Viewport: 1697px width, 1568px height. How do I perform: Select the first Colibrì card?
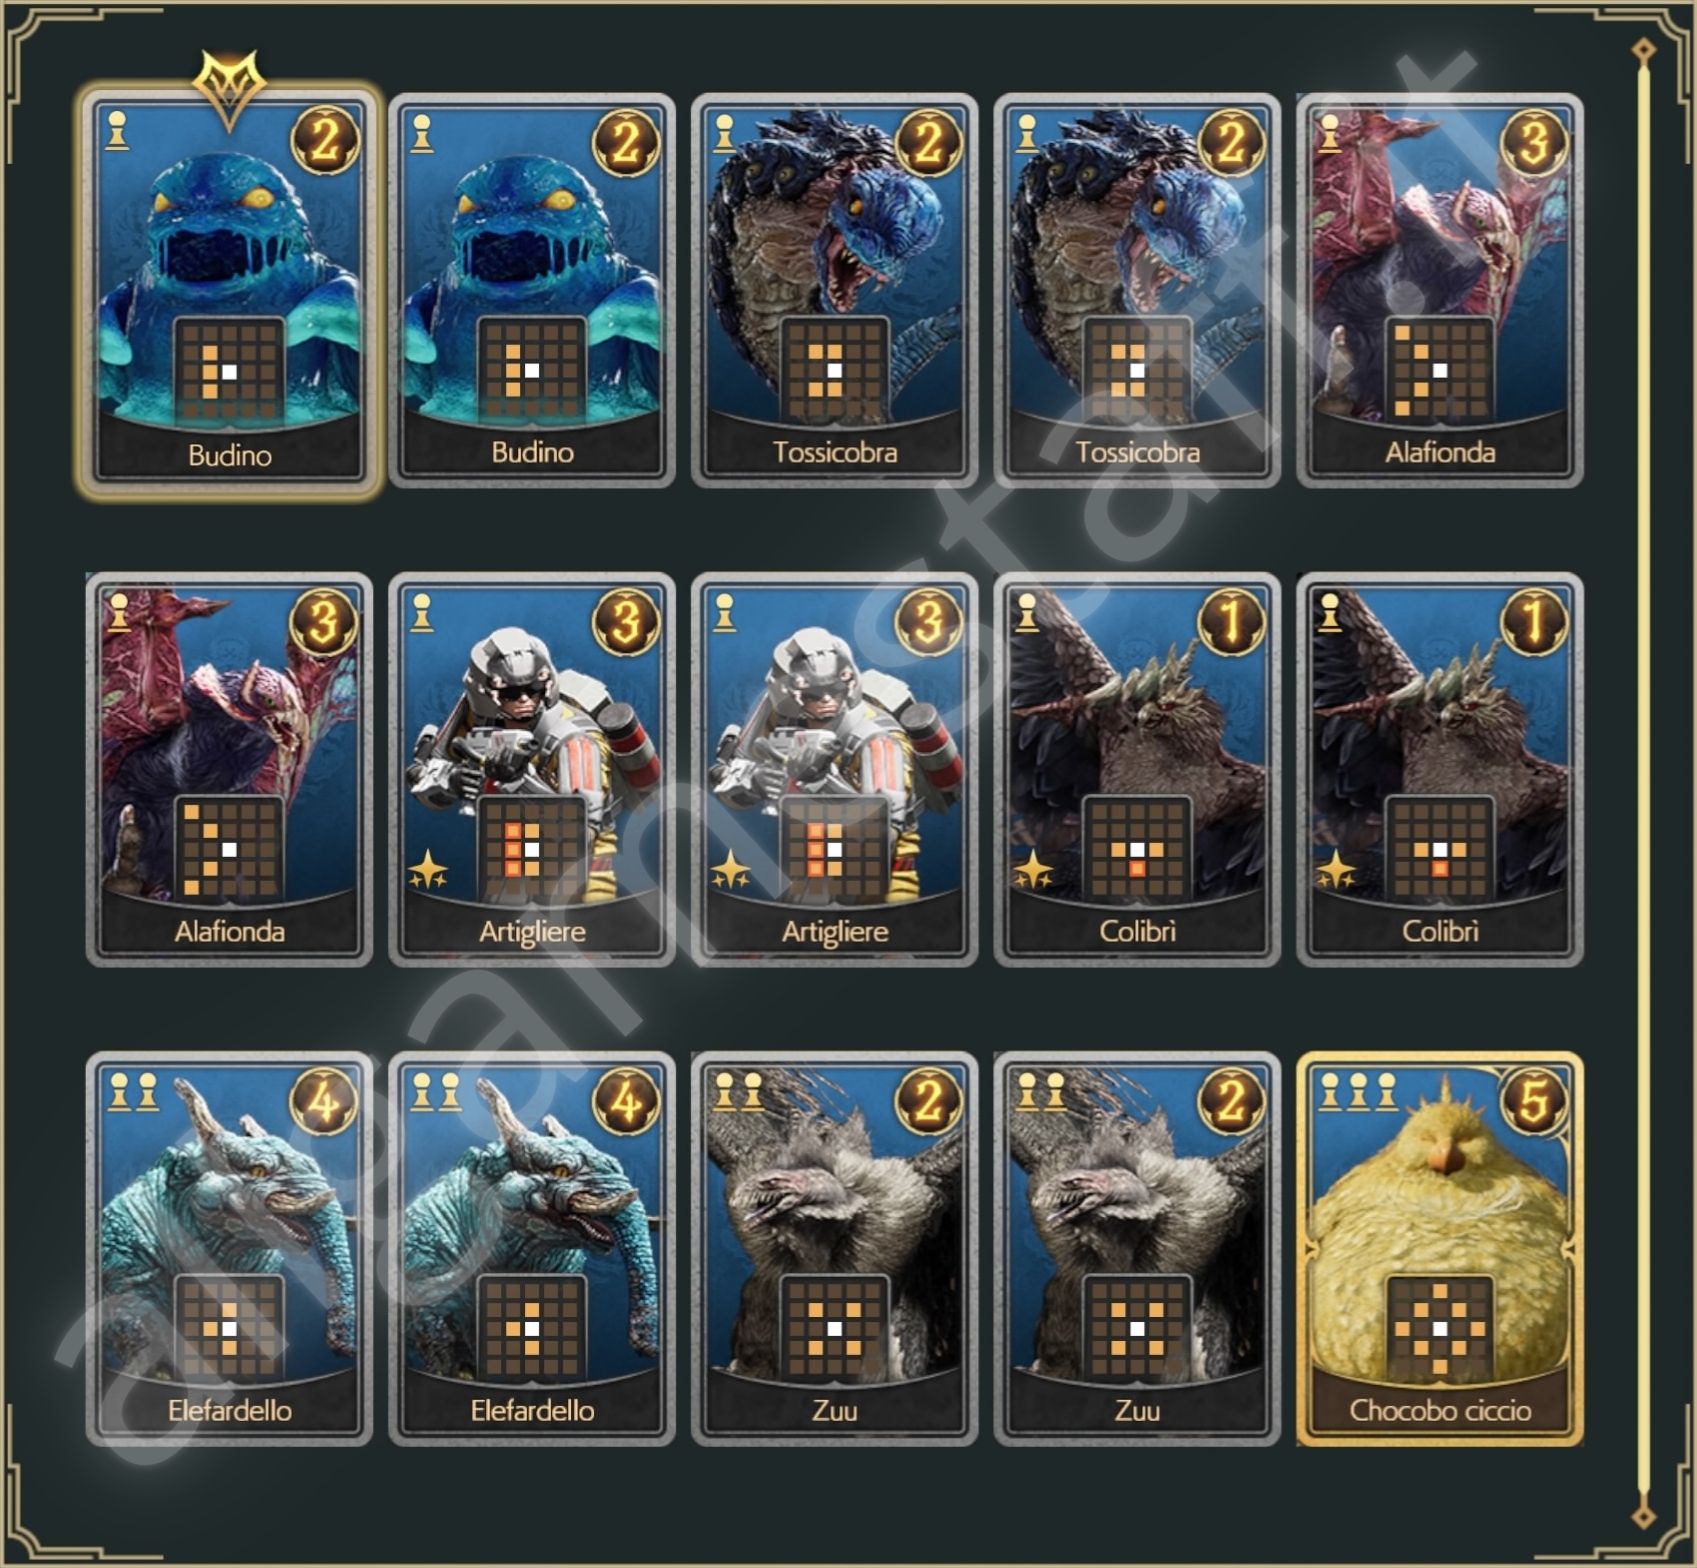coord(1137,770)
